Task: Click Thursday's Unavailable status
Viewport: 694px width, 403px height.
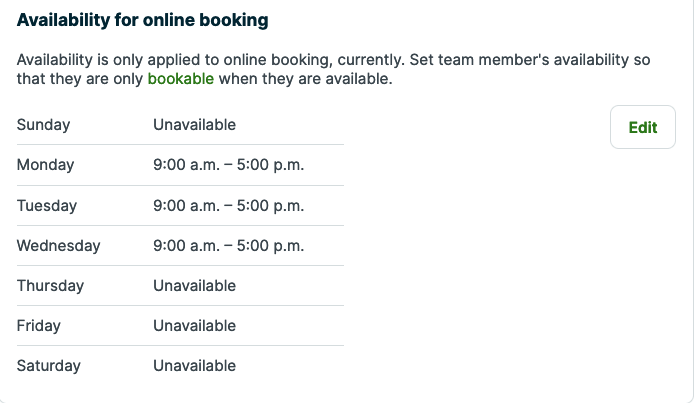Action: (194, 285)
